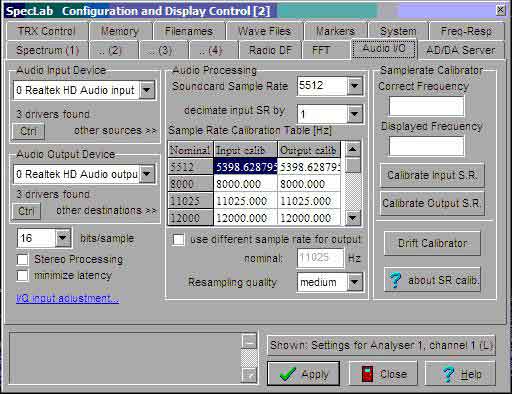Open the Spectrum .. (2) tab
Image resolution: width=512 pixels, height=394 pixels.
114,50
